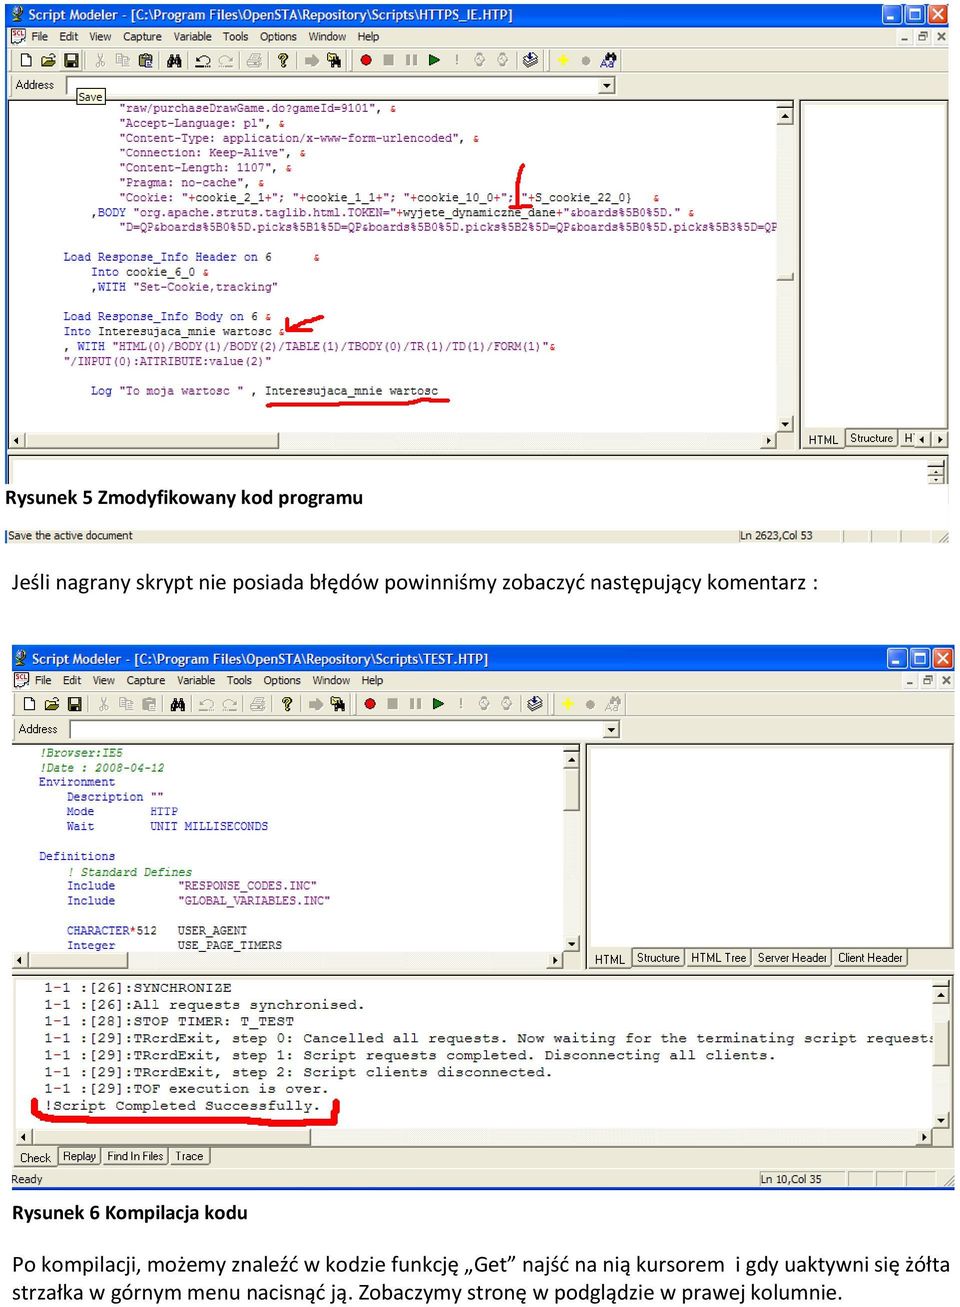Viewport: 960px width, 1307px height.
Task: Click New document icon in HTTPS_IE.HTP window
Action: [x=26, y=60]
